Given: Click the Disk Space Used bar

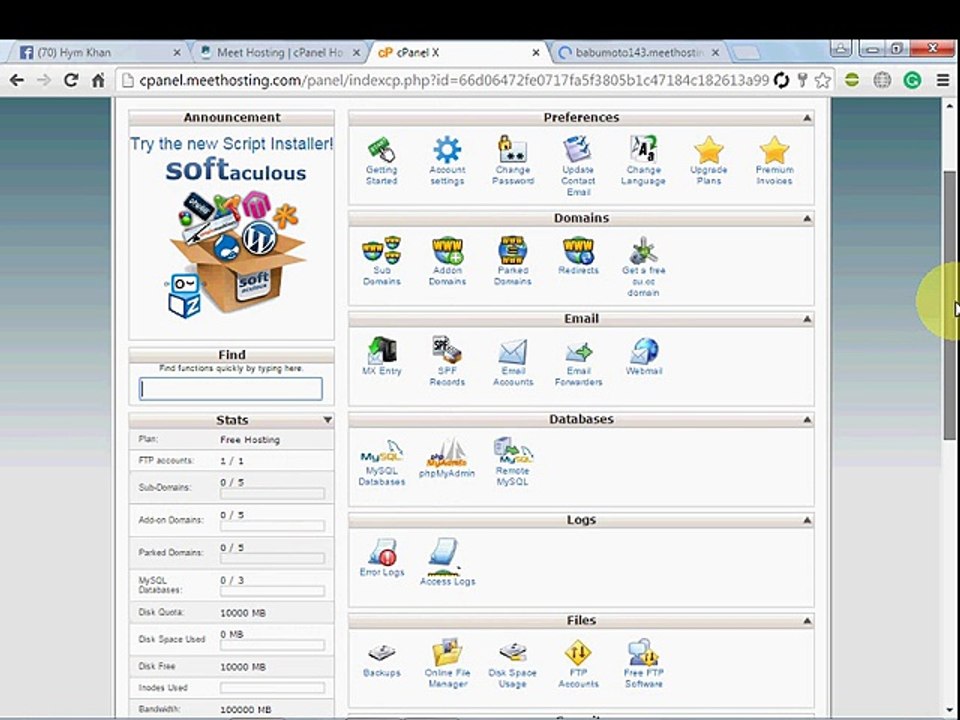Looking at the screenshot, I should pos(272,645).
